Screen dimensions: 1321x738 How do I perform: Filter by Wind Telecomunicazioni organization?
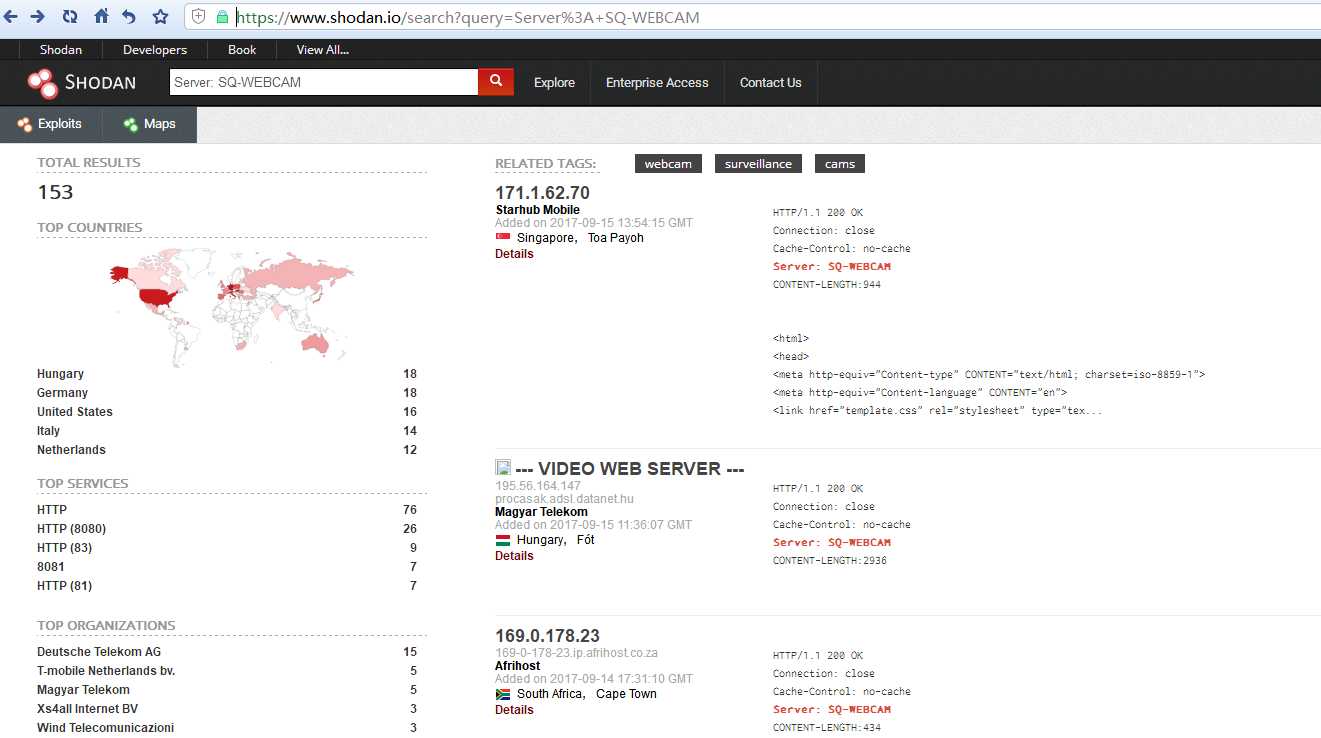(227, 728)
